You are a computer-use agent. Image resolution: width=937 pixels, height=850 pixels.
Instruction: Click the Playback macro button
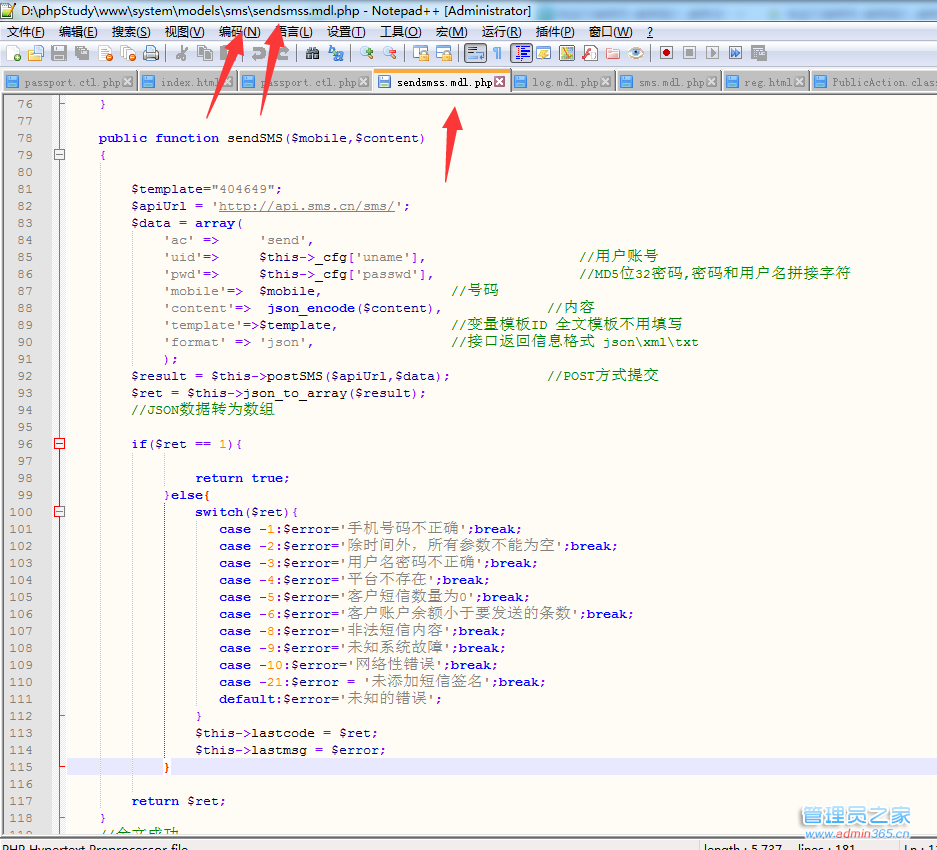click(712, 53)
